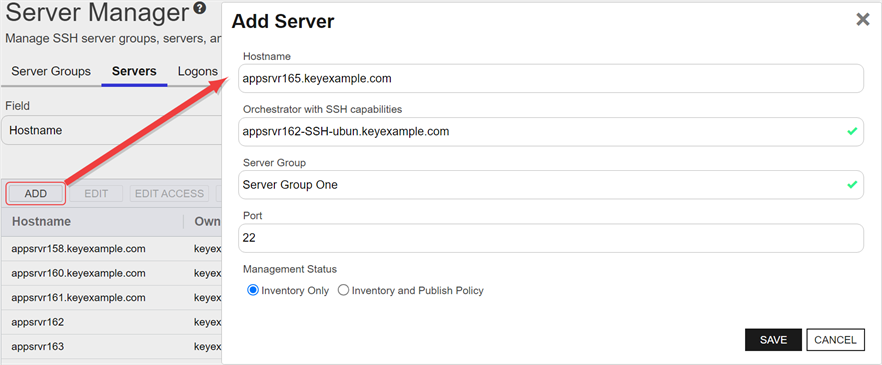The height and width of the screenshot is (365, 882).
Task: Sort by the Hostname column header
Action: coord(42,222)
